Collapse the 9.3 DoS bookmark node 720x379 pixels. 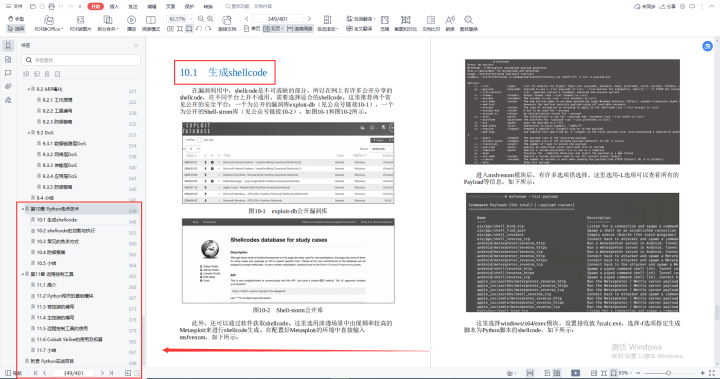coord(29,133)
